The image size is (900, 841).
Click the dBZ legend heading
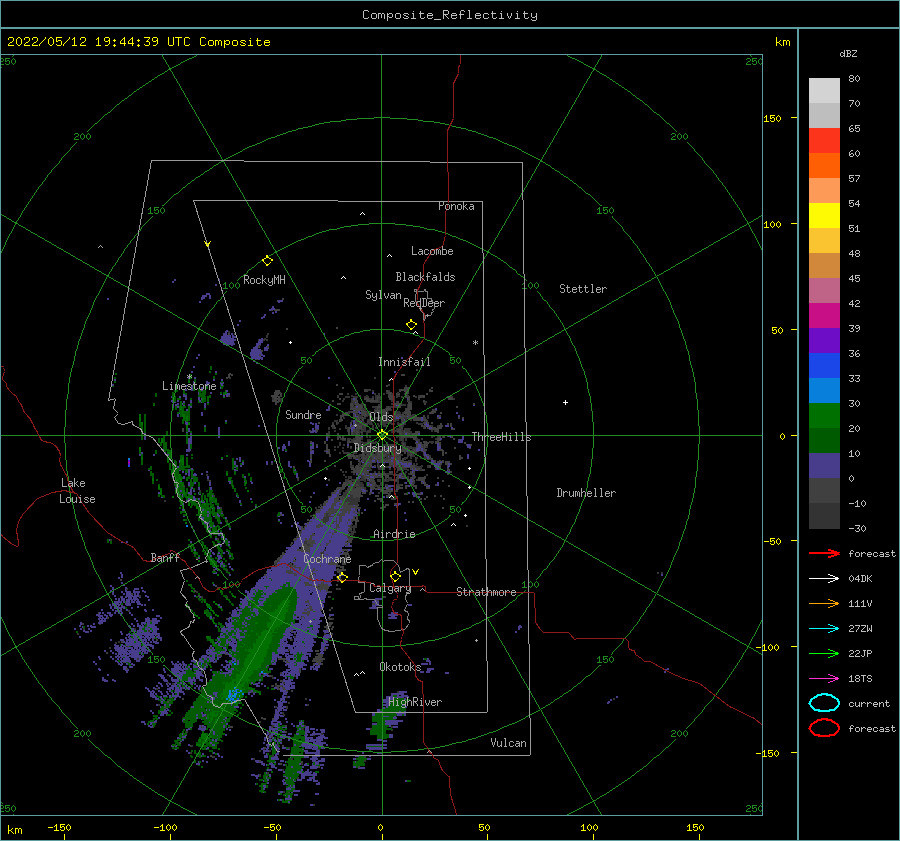pos(848,53)
